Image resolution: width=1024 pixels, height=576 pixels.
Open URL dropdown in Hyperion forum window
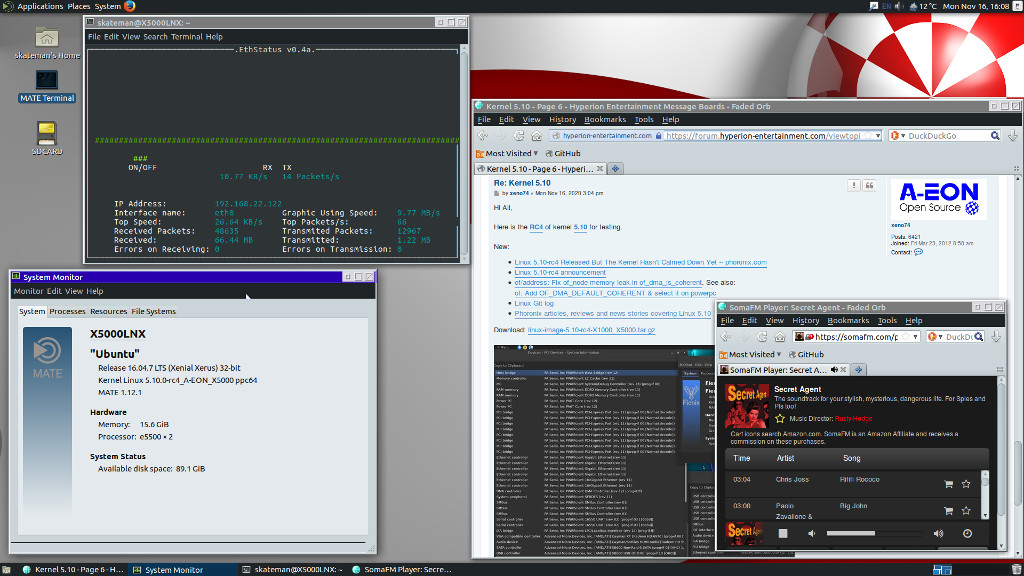(878, 136)
